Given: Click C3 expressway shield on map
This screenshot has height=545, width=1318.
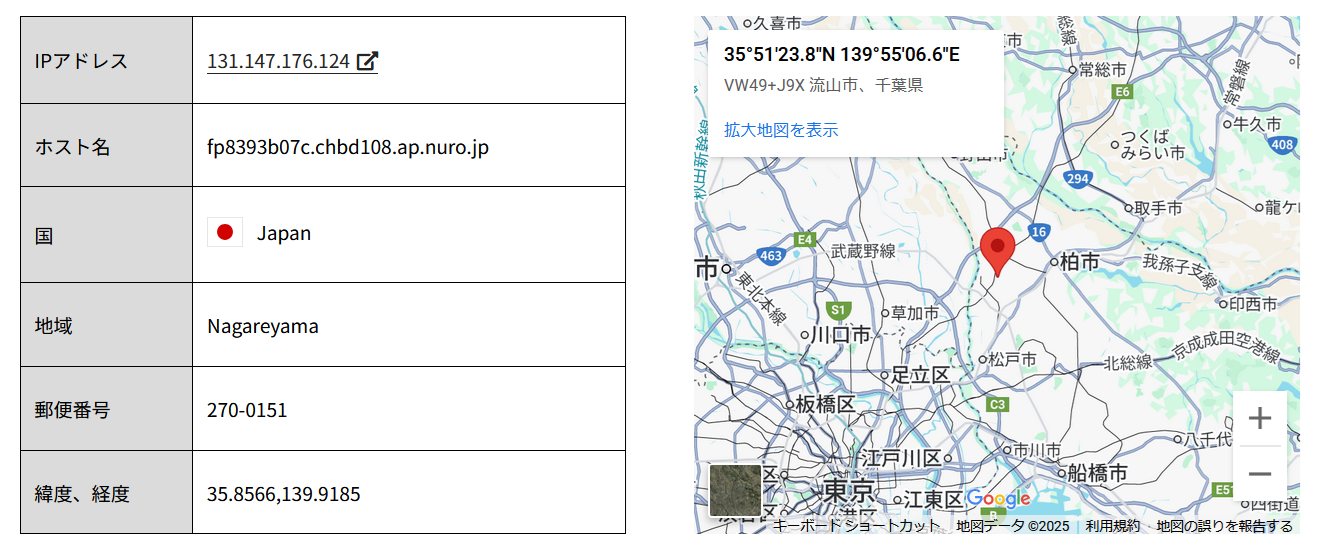Looking at the screenshot, I should [996, 405].
